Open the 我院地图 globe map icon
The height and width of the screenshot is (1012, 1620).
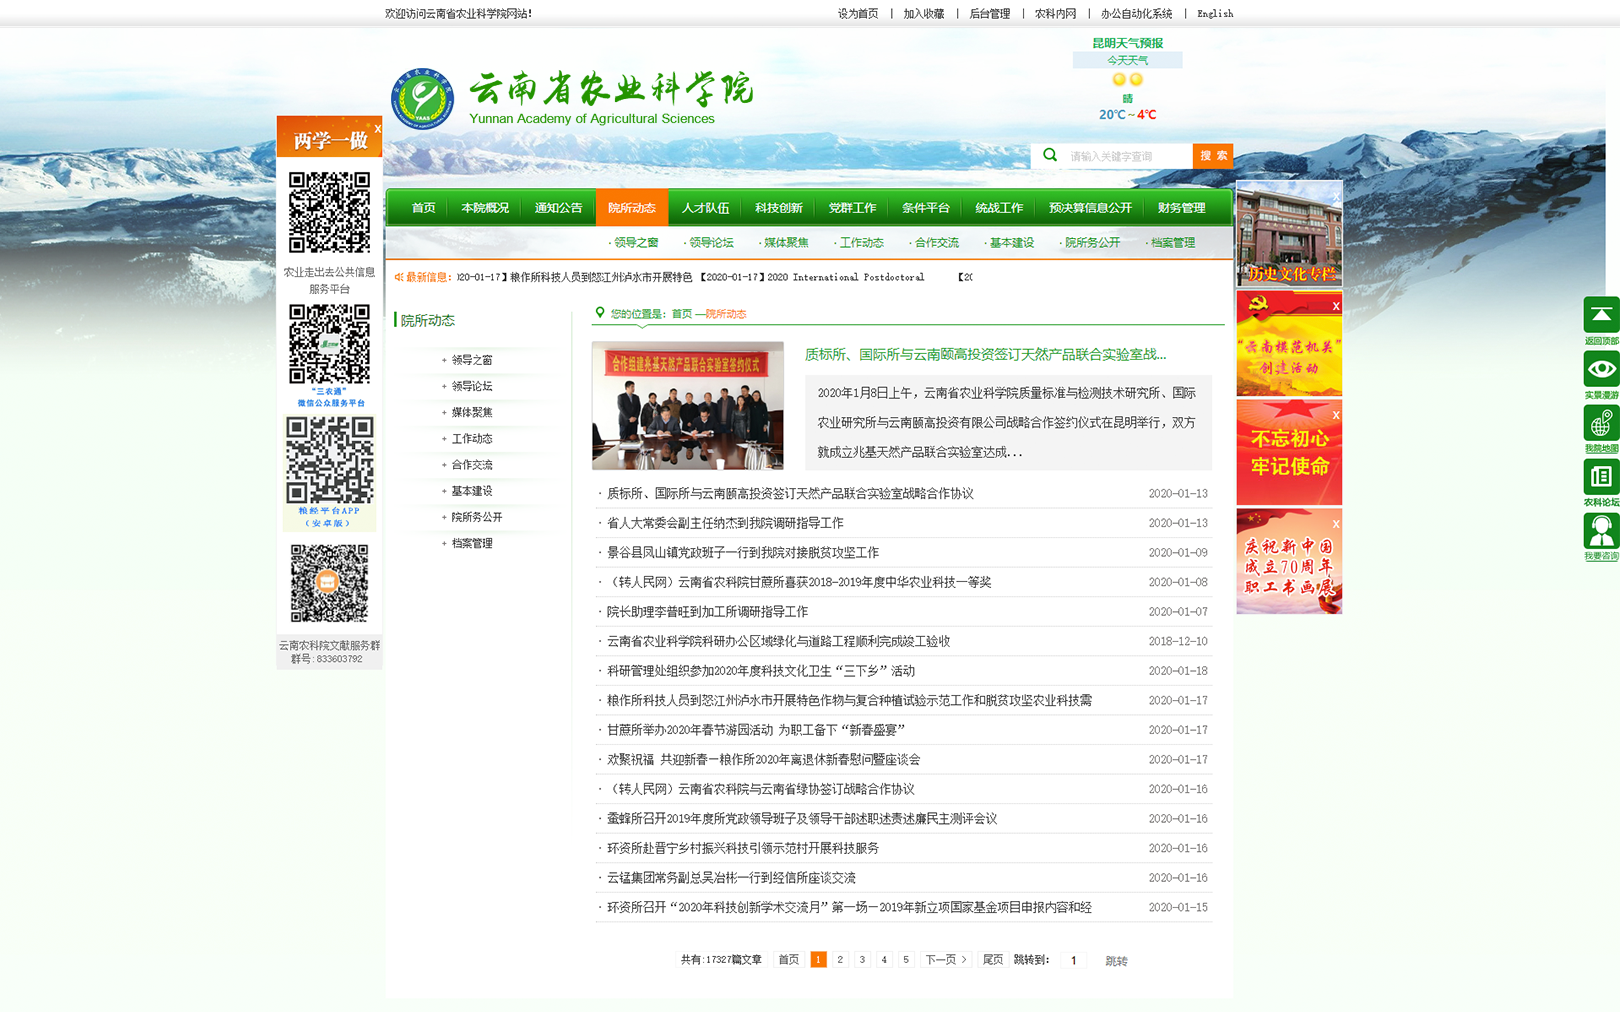1600,424
